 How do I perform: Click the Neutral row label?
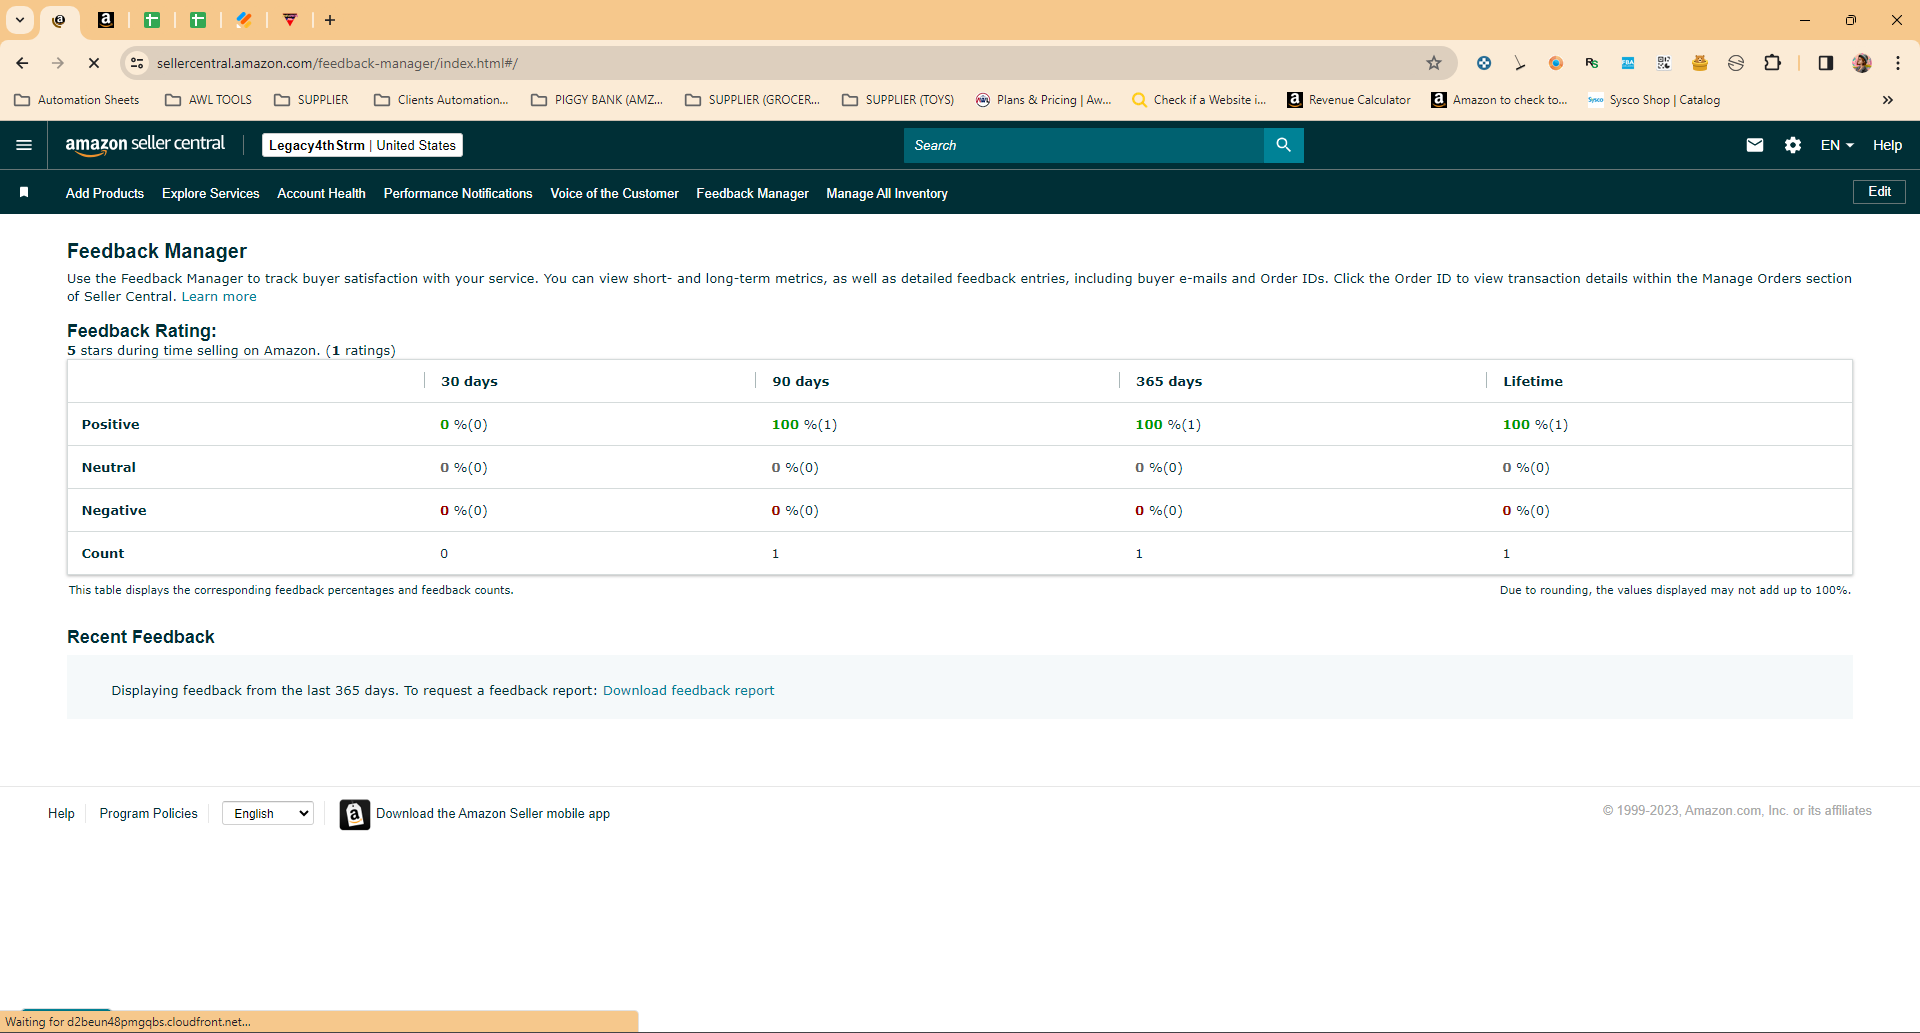(109, 468)
